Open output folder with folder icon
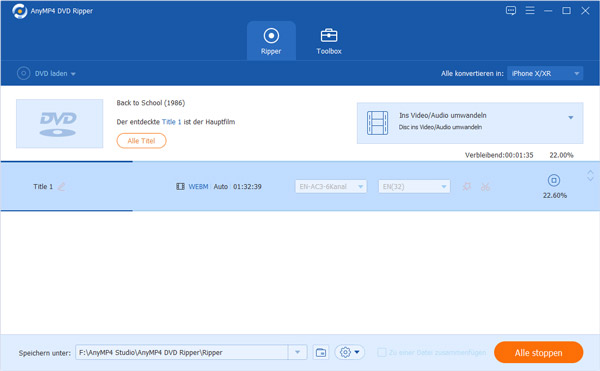Image resolution: width=600 pixels, height=371 pixels. tap(321, 352)
